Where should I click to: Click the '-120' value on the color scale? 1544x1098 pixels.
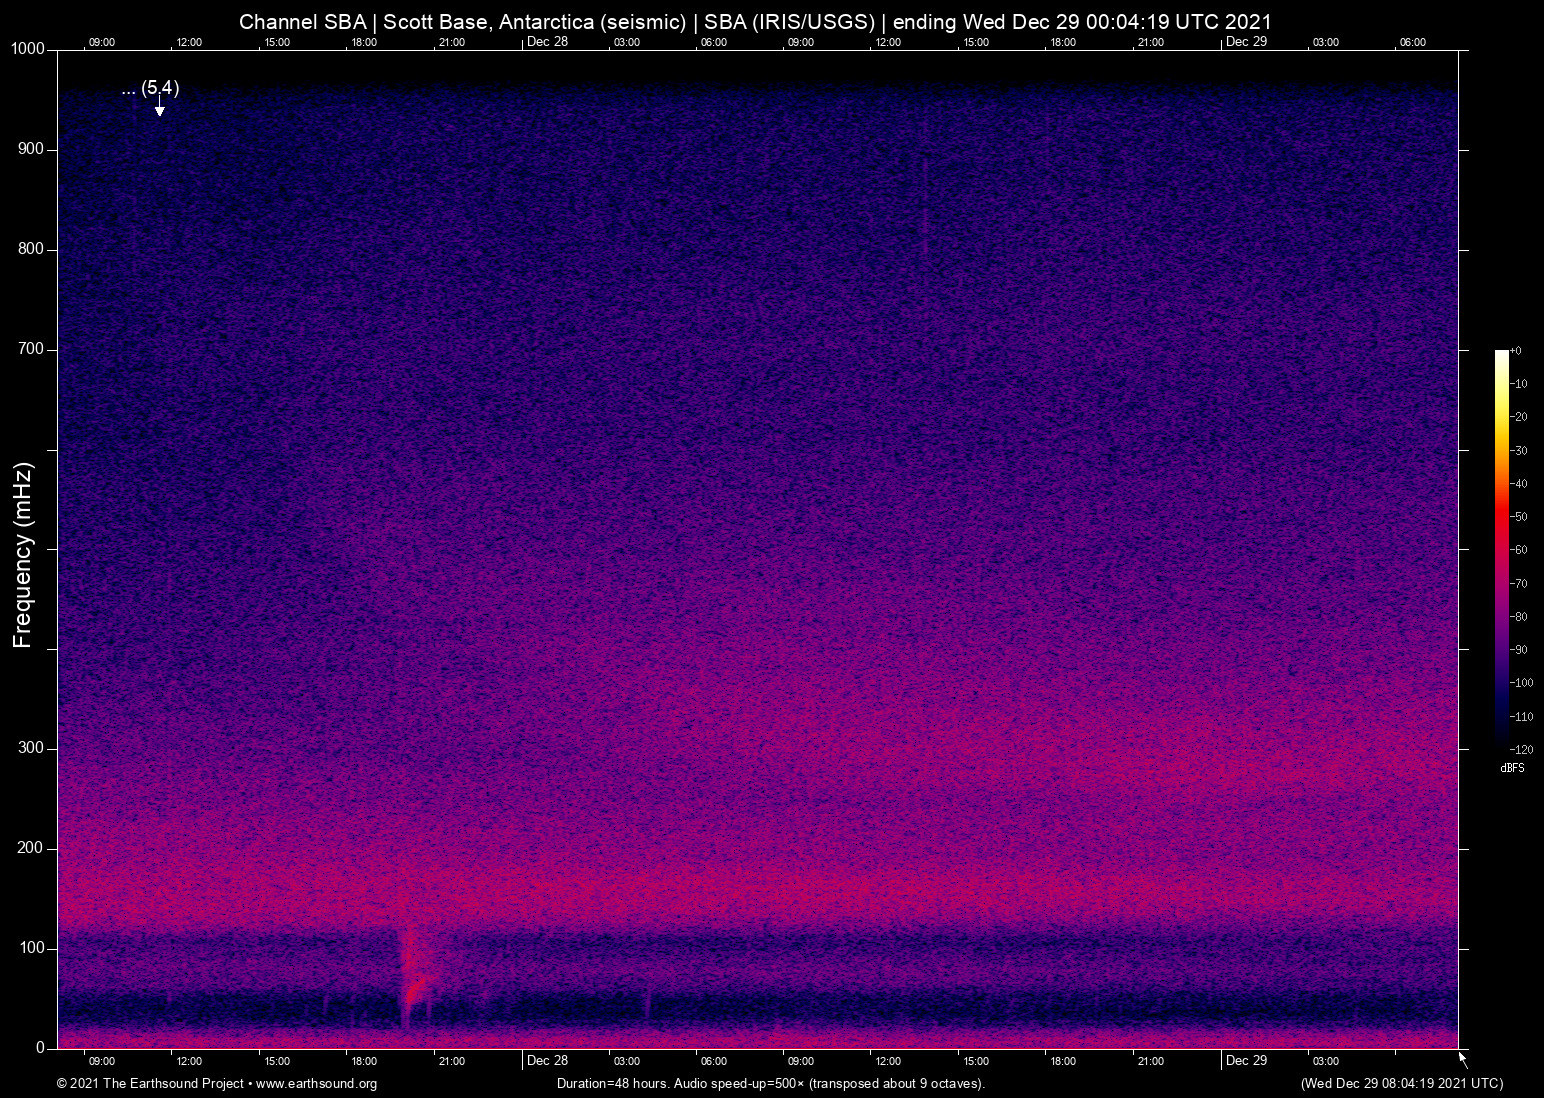click(x=1522, y=750)
